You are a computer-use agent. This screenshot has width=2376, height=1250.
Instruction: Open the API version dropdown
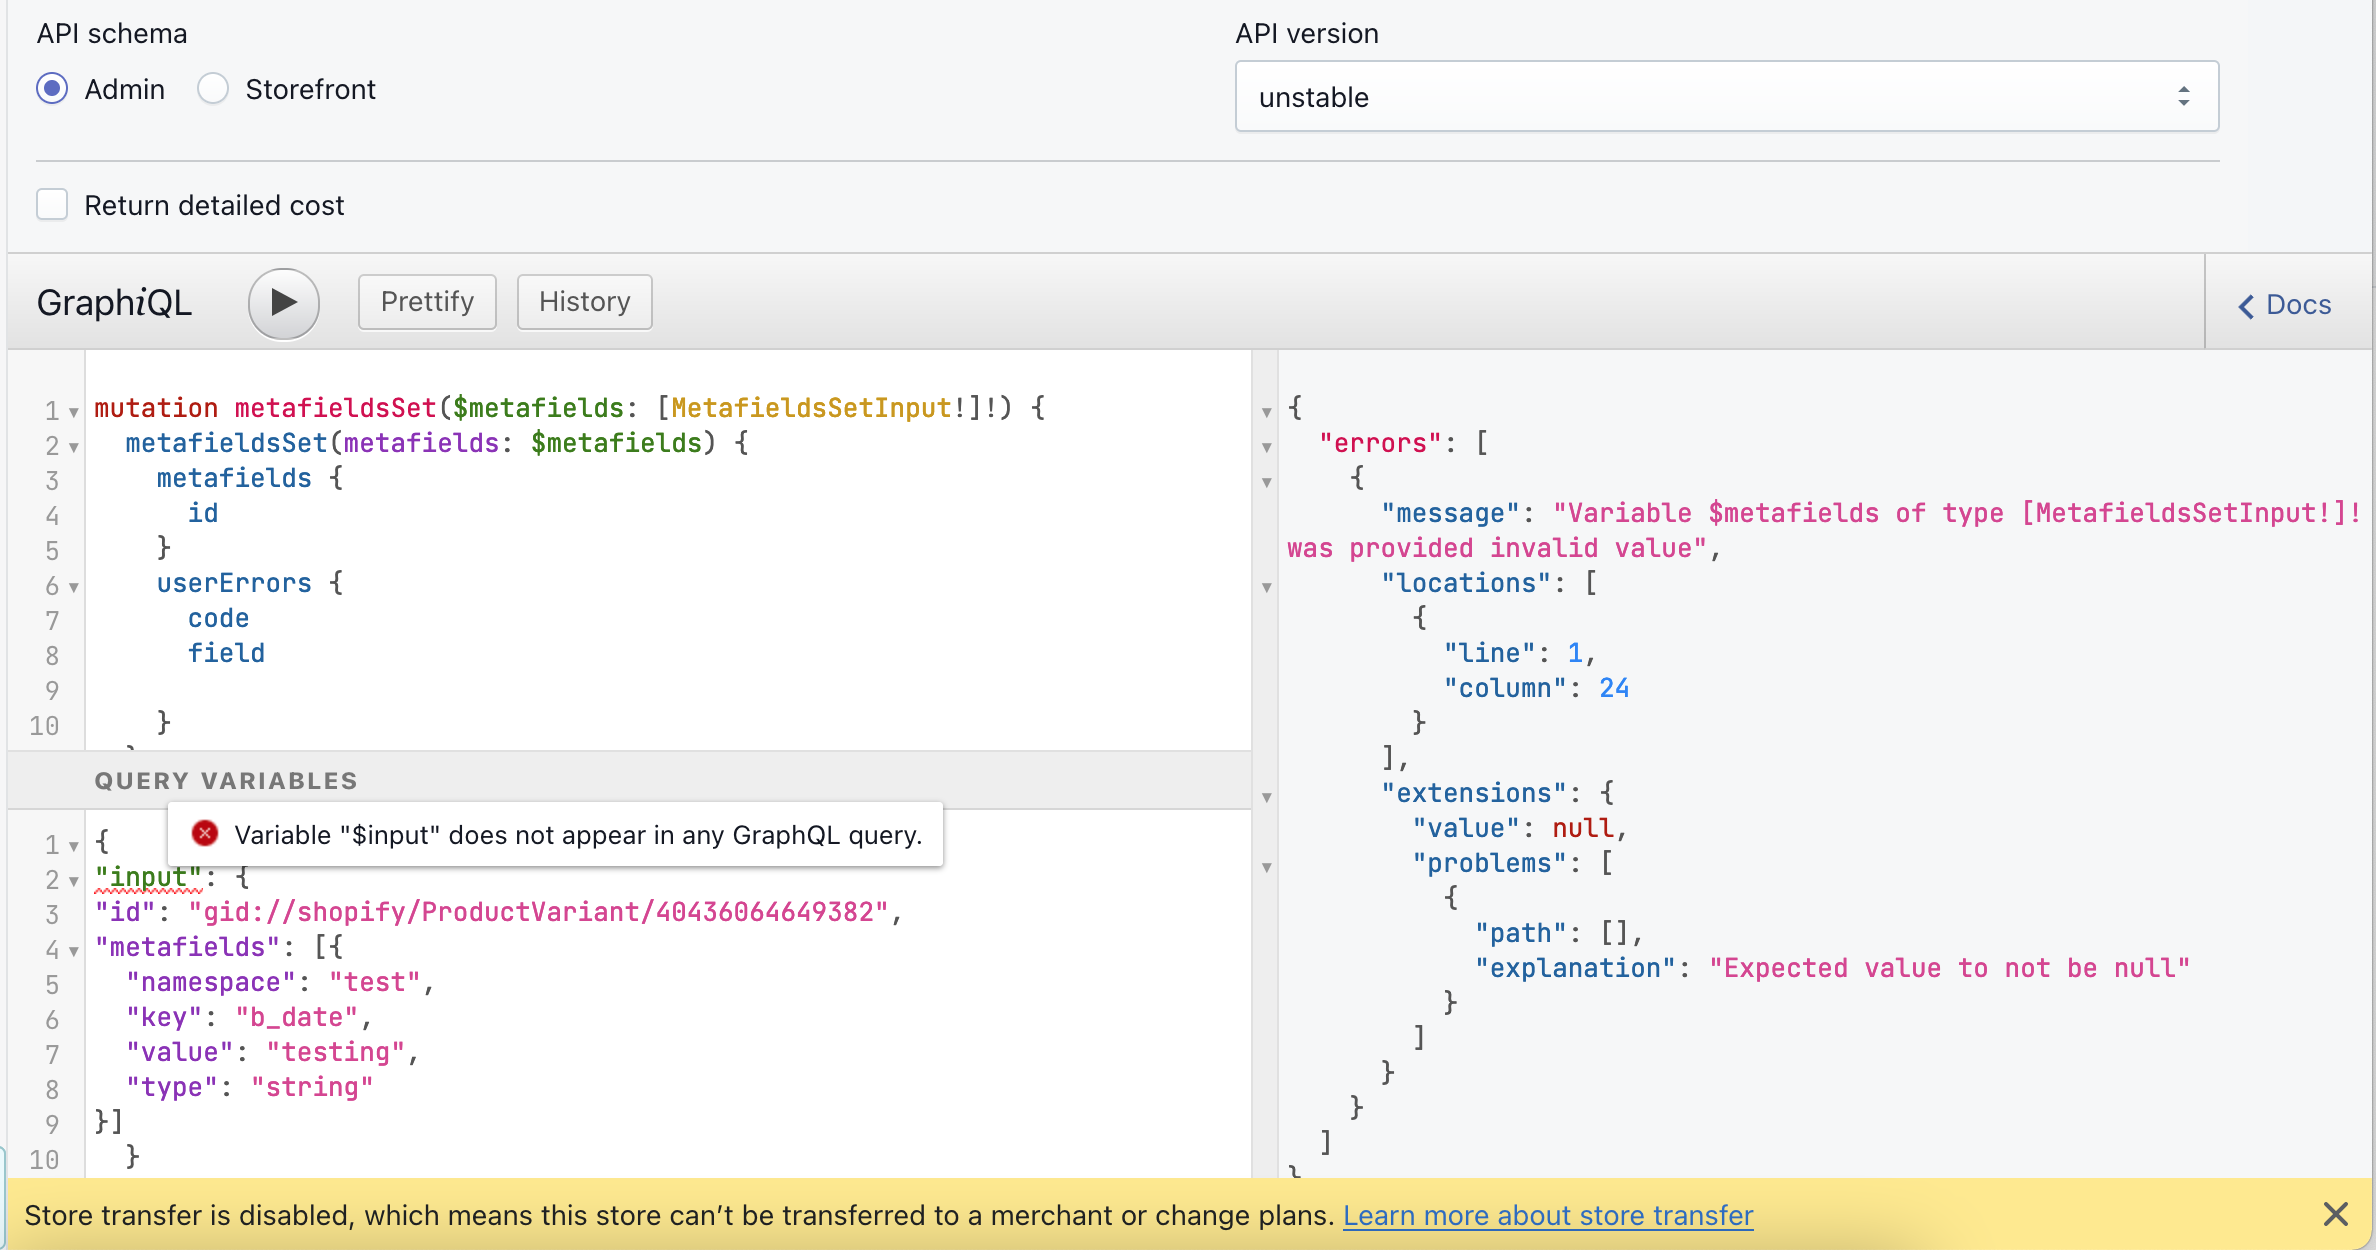pos(1726,97)
